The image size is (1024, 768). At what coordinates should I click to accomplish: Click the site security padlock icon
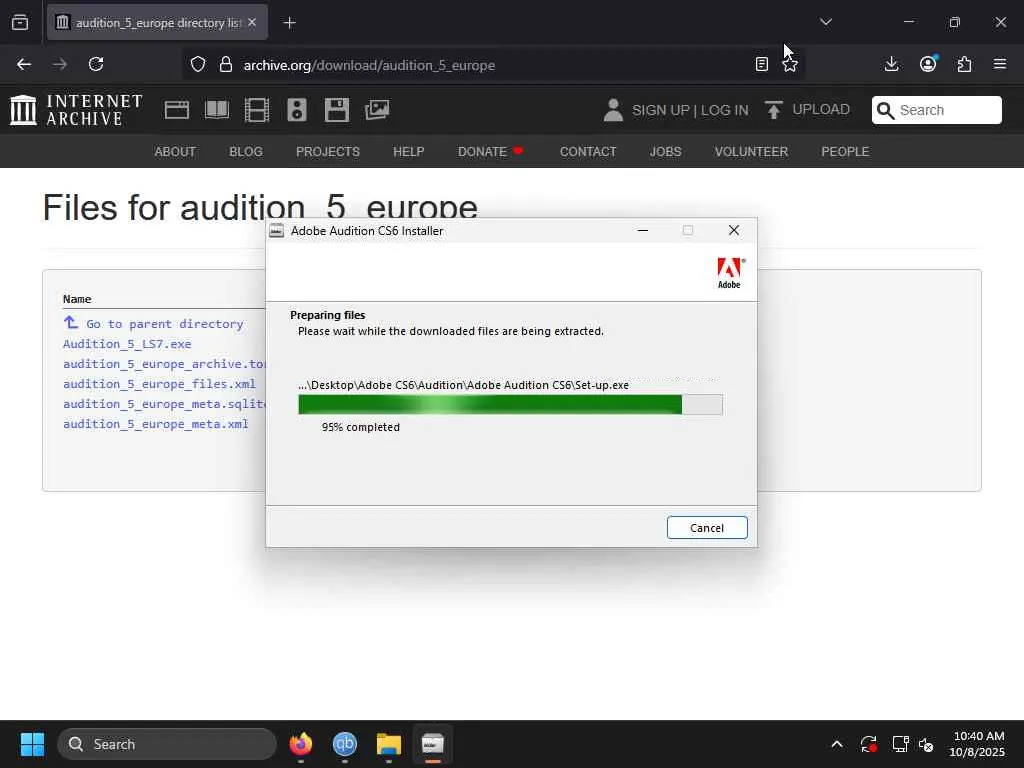tap(226, 65)
